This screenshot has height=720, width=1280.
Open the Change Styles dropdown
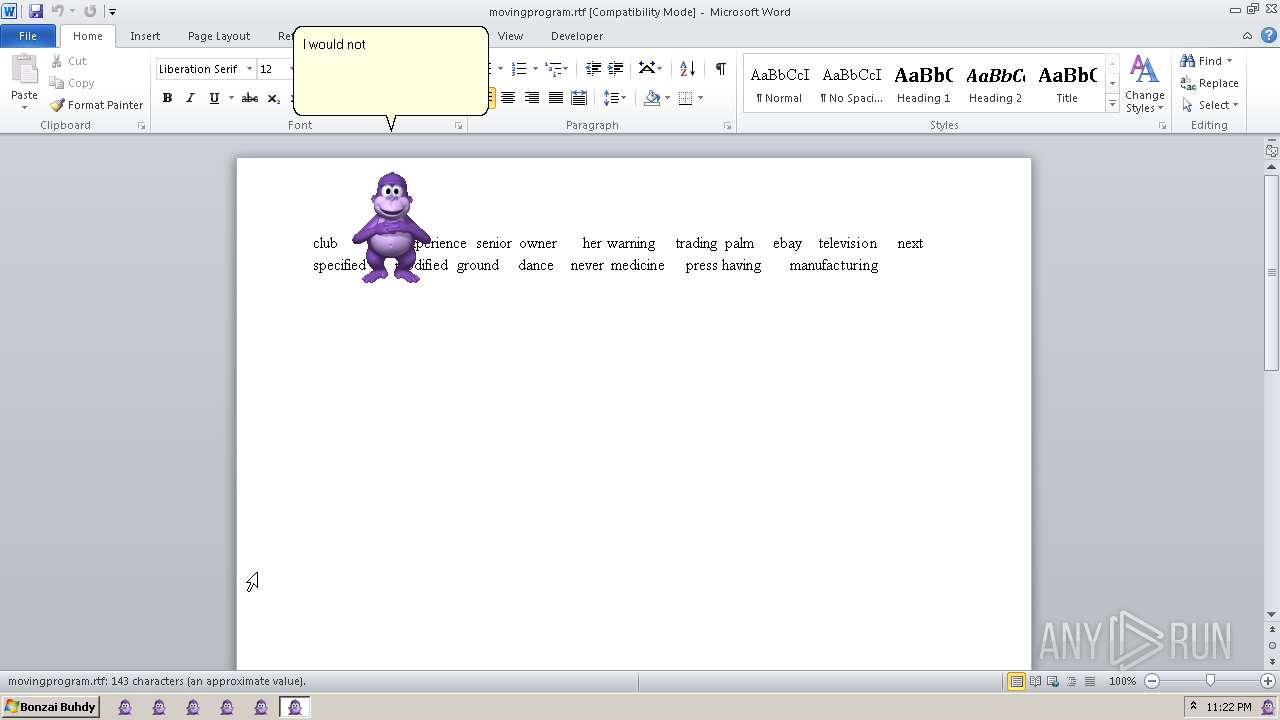coord(1145,85)
